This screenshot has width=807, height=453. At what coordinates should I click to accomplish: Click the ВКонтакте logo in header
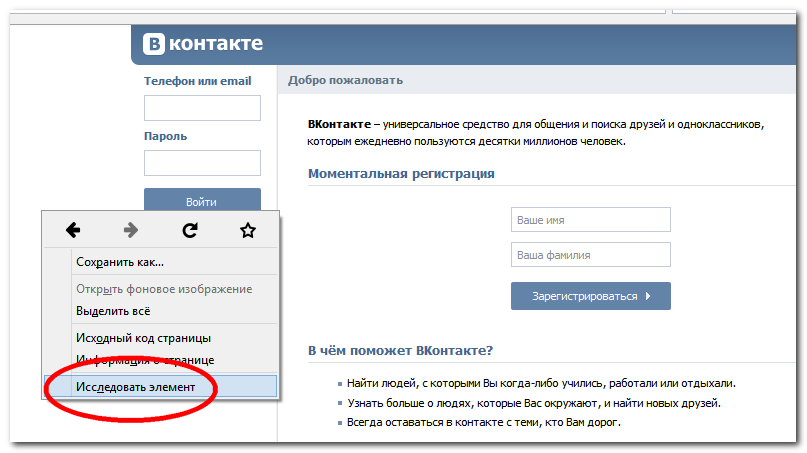pyautogui.click(x=203, y=44)
